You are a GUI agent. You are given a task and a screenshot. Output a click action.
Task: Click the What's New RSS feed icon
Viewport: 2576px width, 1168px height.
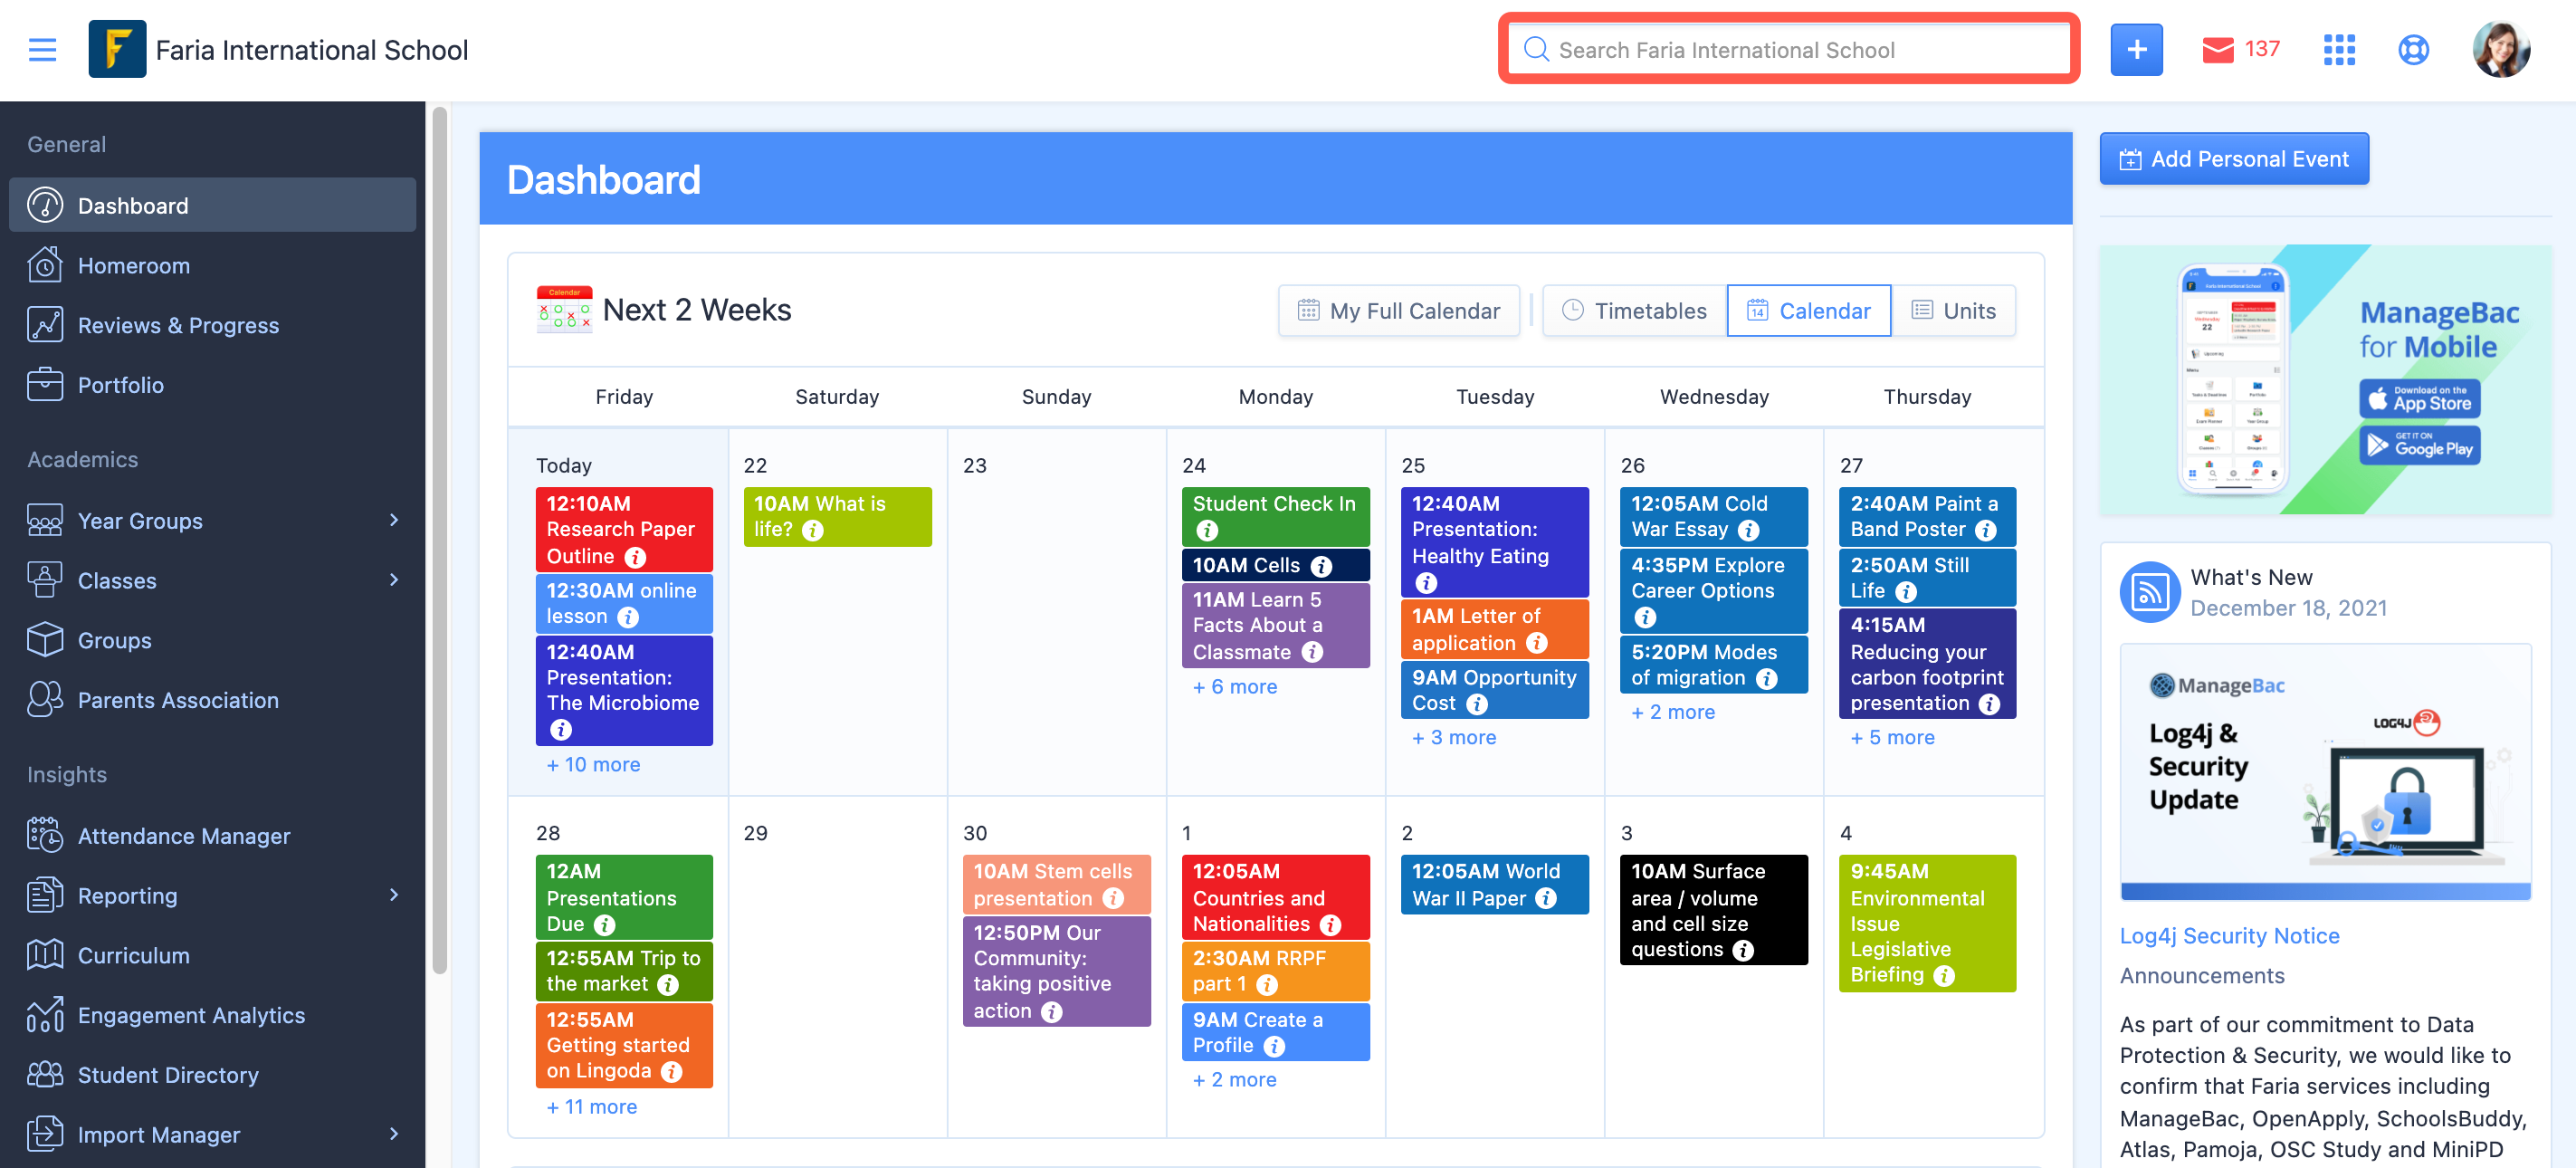pyautogui.click(x=2149, y=592)
